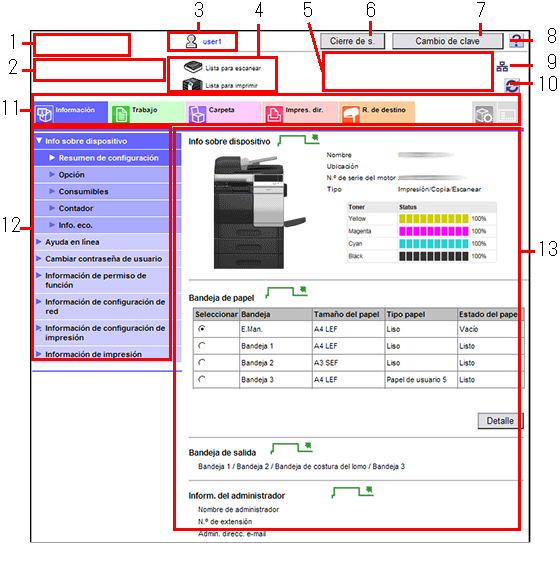The height and width of the screenshot is (572, 560).
Task: Click the green tray icon next to Inform. del administrador
Action: click(353, 492)
